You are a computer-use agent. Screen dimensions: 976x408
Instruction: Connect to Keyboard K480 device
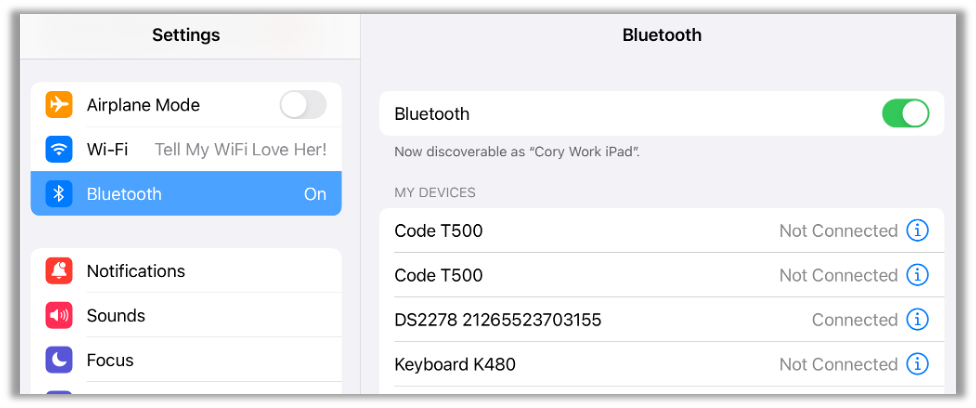pyautogui.click(x=600, y=364)
